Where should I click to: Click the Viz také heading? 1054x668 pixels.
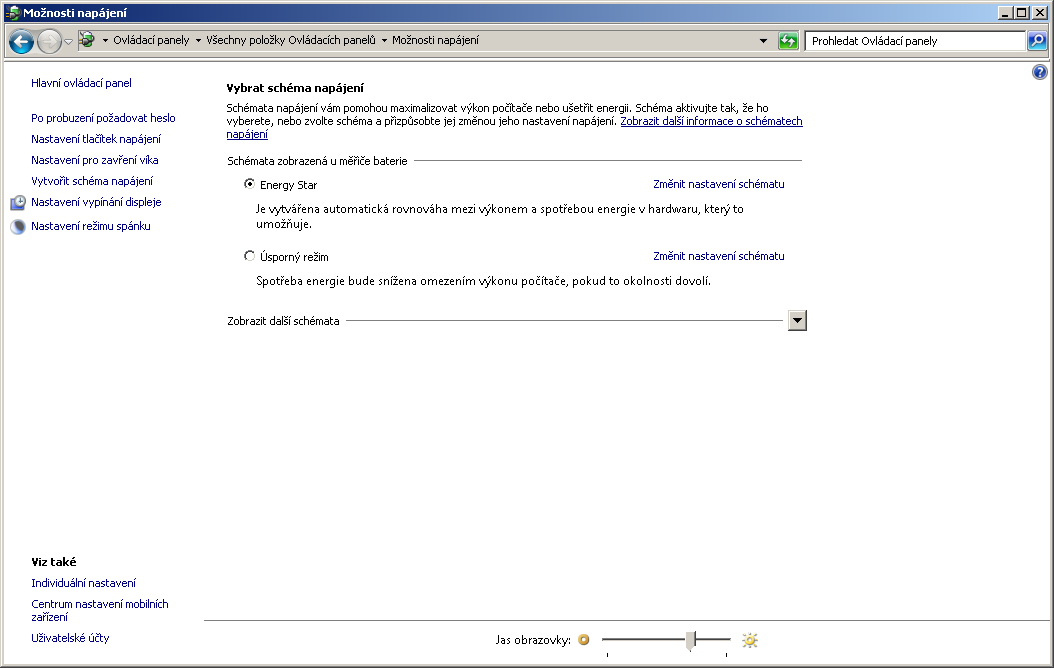tap(54, 562)
